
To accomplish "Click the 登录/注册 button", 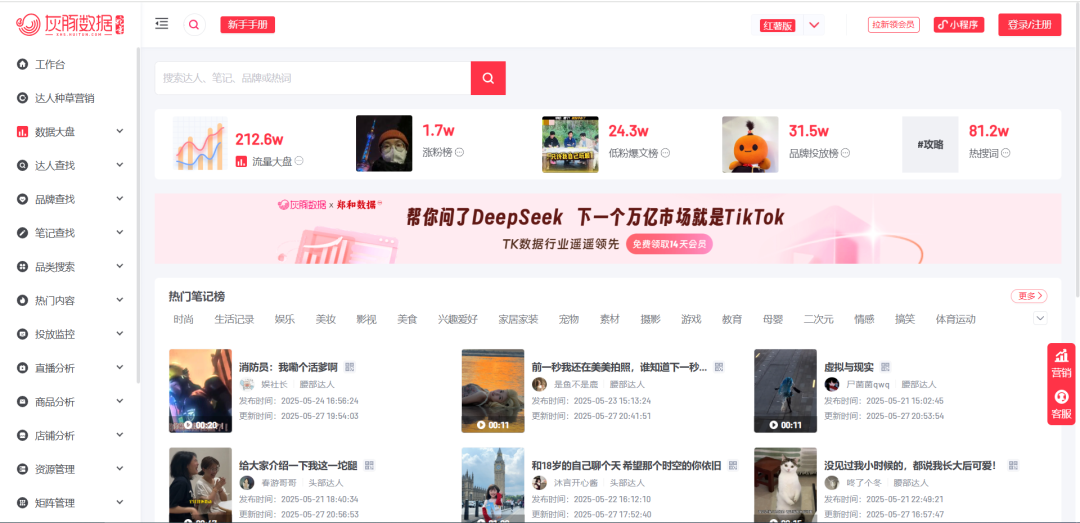I will (x=1030, y=25).
